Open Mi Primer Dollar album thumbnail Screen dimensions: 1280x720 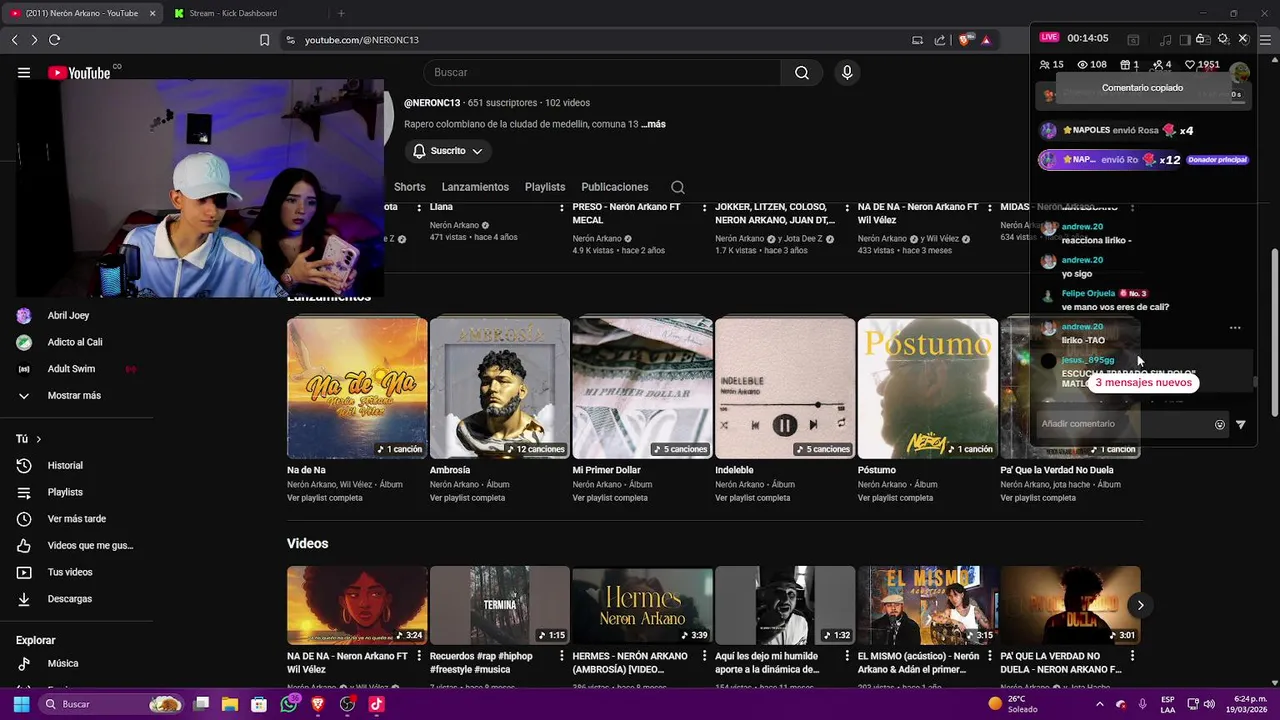click(x=642, y=388)
